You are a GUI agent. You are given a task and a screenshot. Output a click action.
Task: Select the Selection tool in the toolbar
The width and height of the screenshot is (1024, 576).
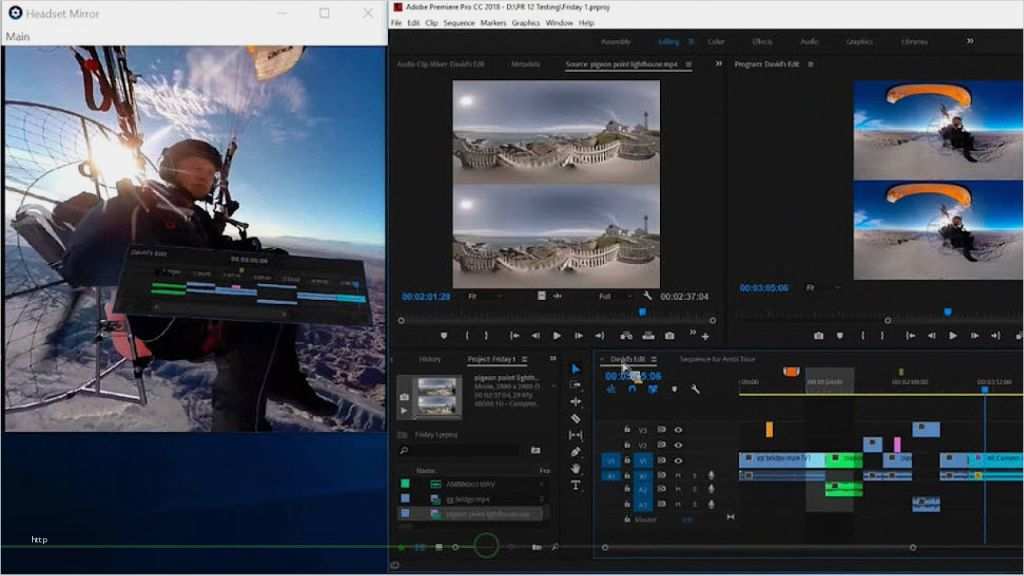576,368
